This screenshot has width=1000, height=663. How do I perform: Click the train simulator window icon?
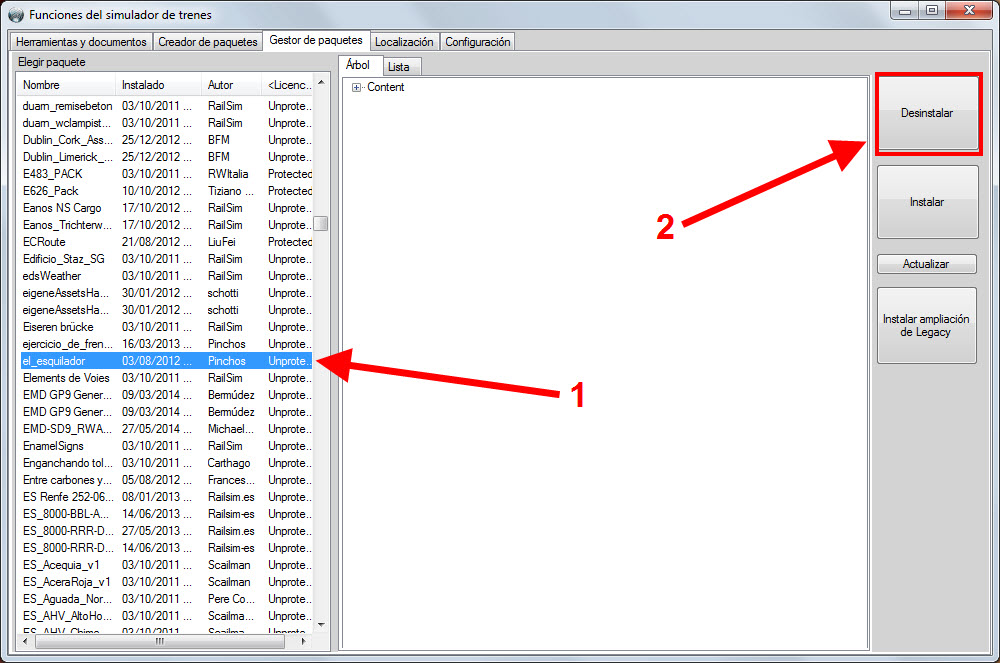[x=14, y=15]
